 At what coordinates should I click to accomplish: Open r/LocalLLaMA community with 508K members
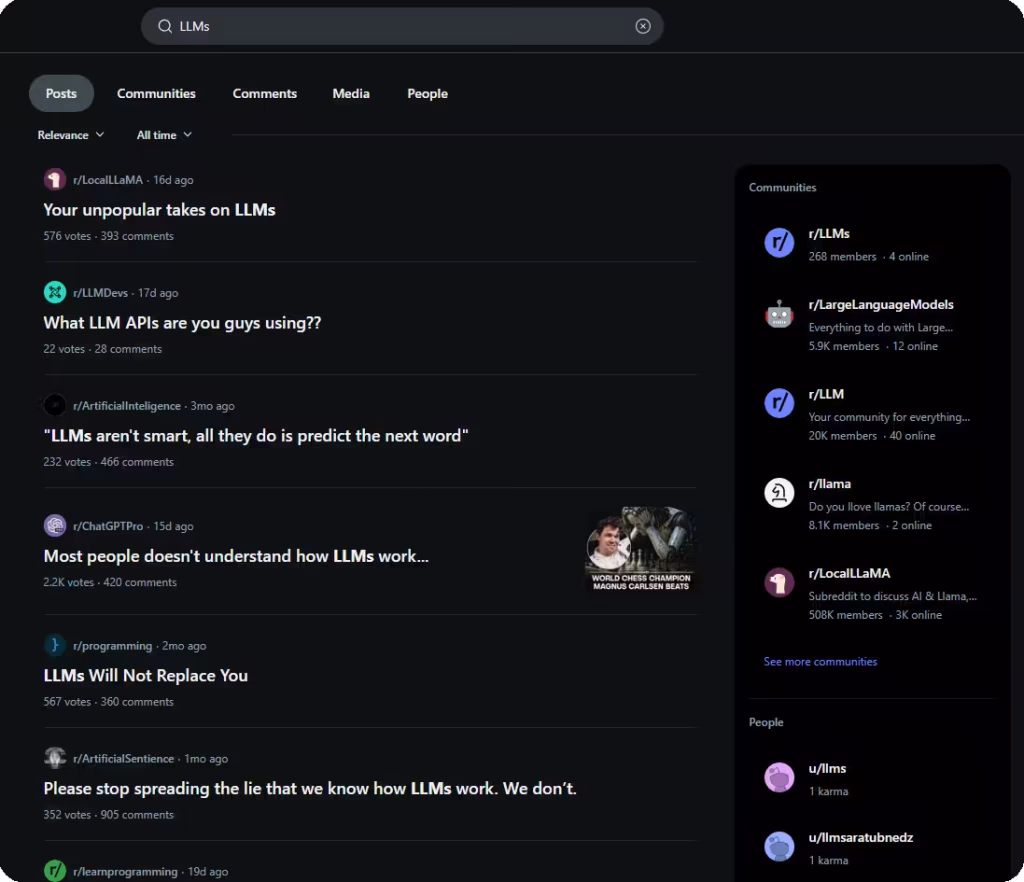(x=849, y=573)
